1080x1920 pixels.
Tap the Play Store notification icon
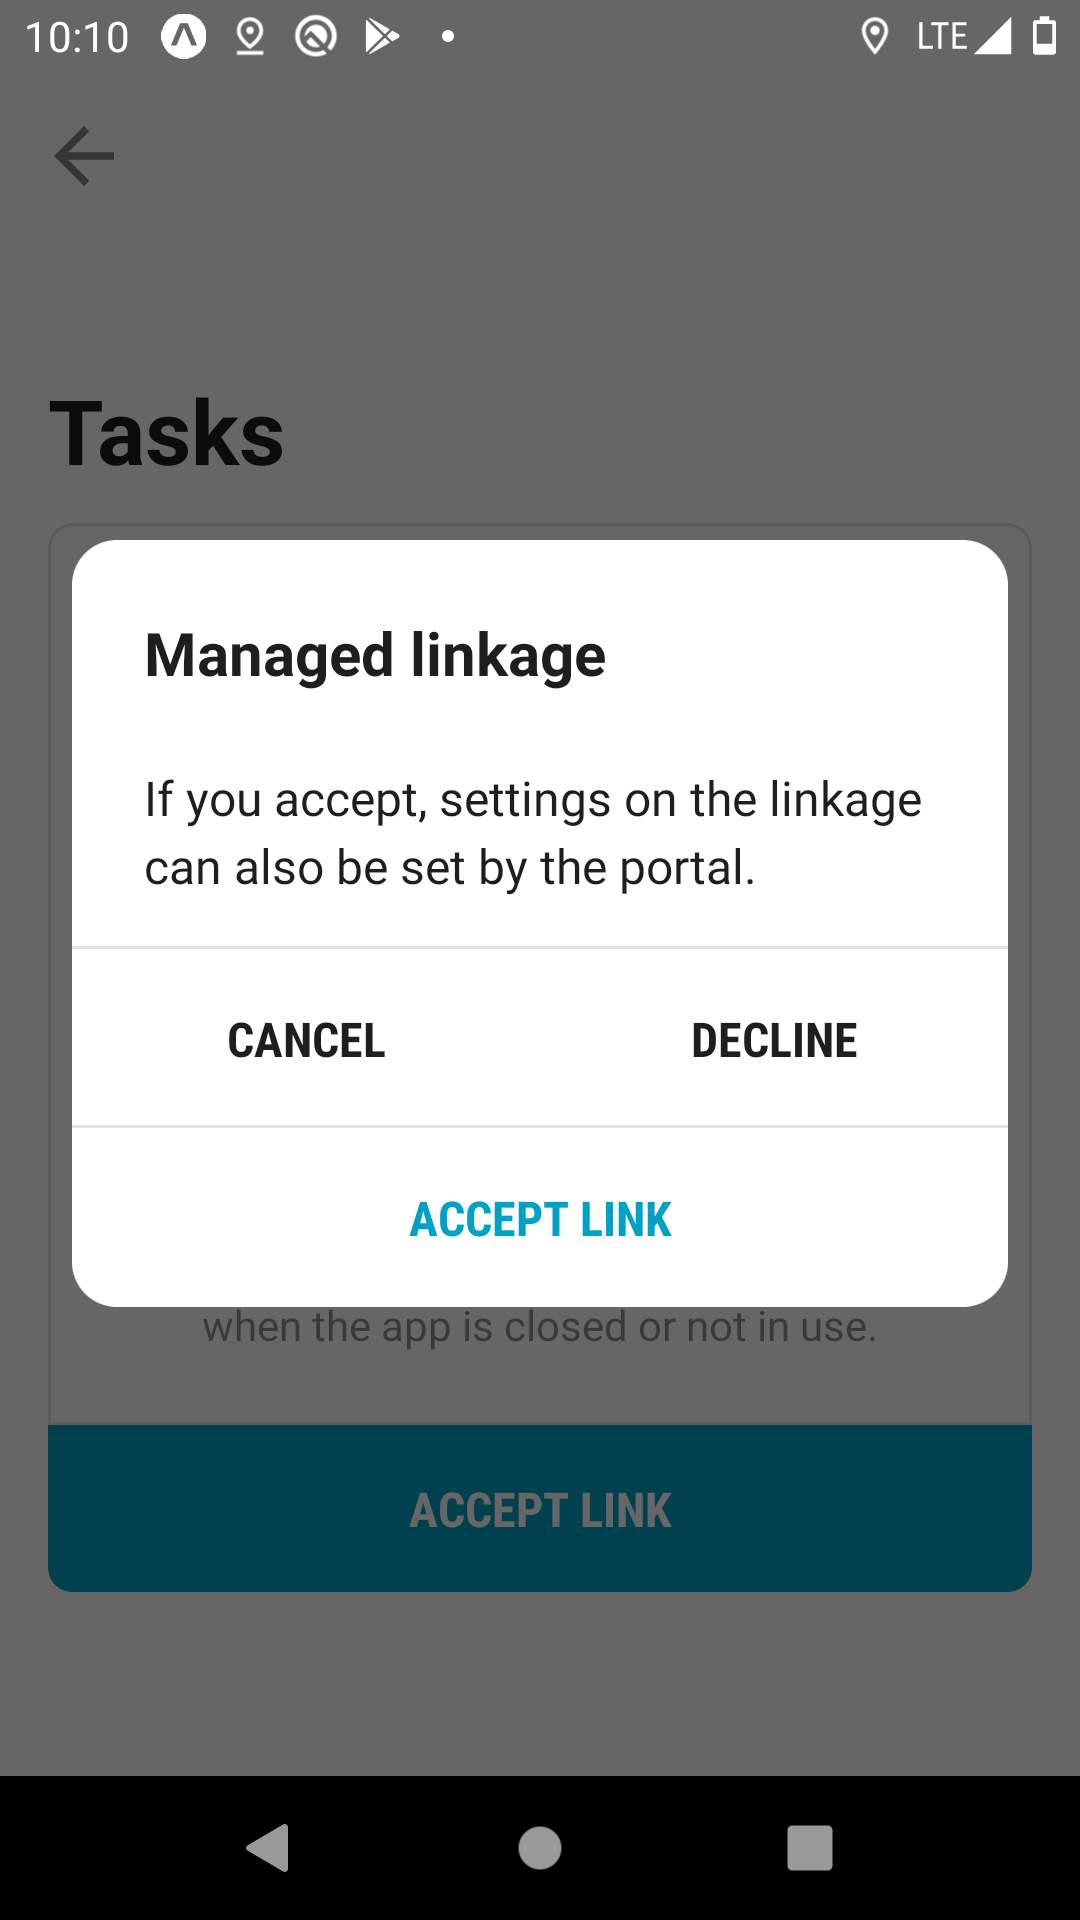pyautogui.click(x=381, y=37)
